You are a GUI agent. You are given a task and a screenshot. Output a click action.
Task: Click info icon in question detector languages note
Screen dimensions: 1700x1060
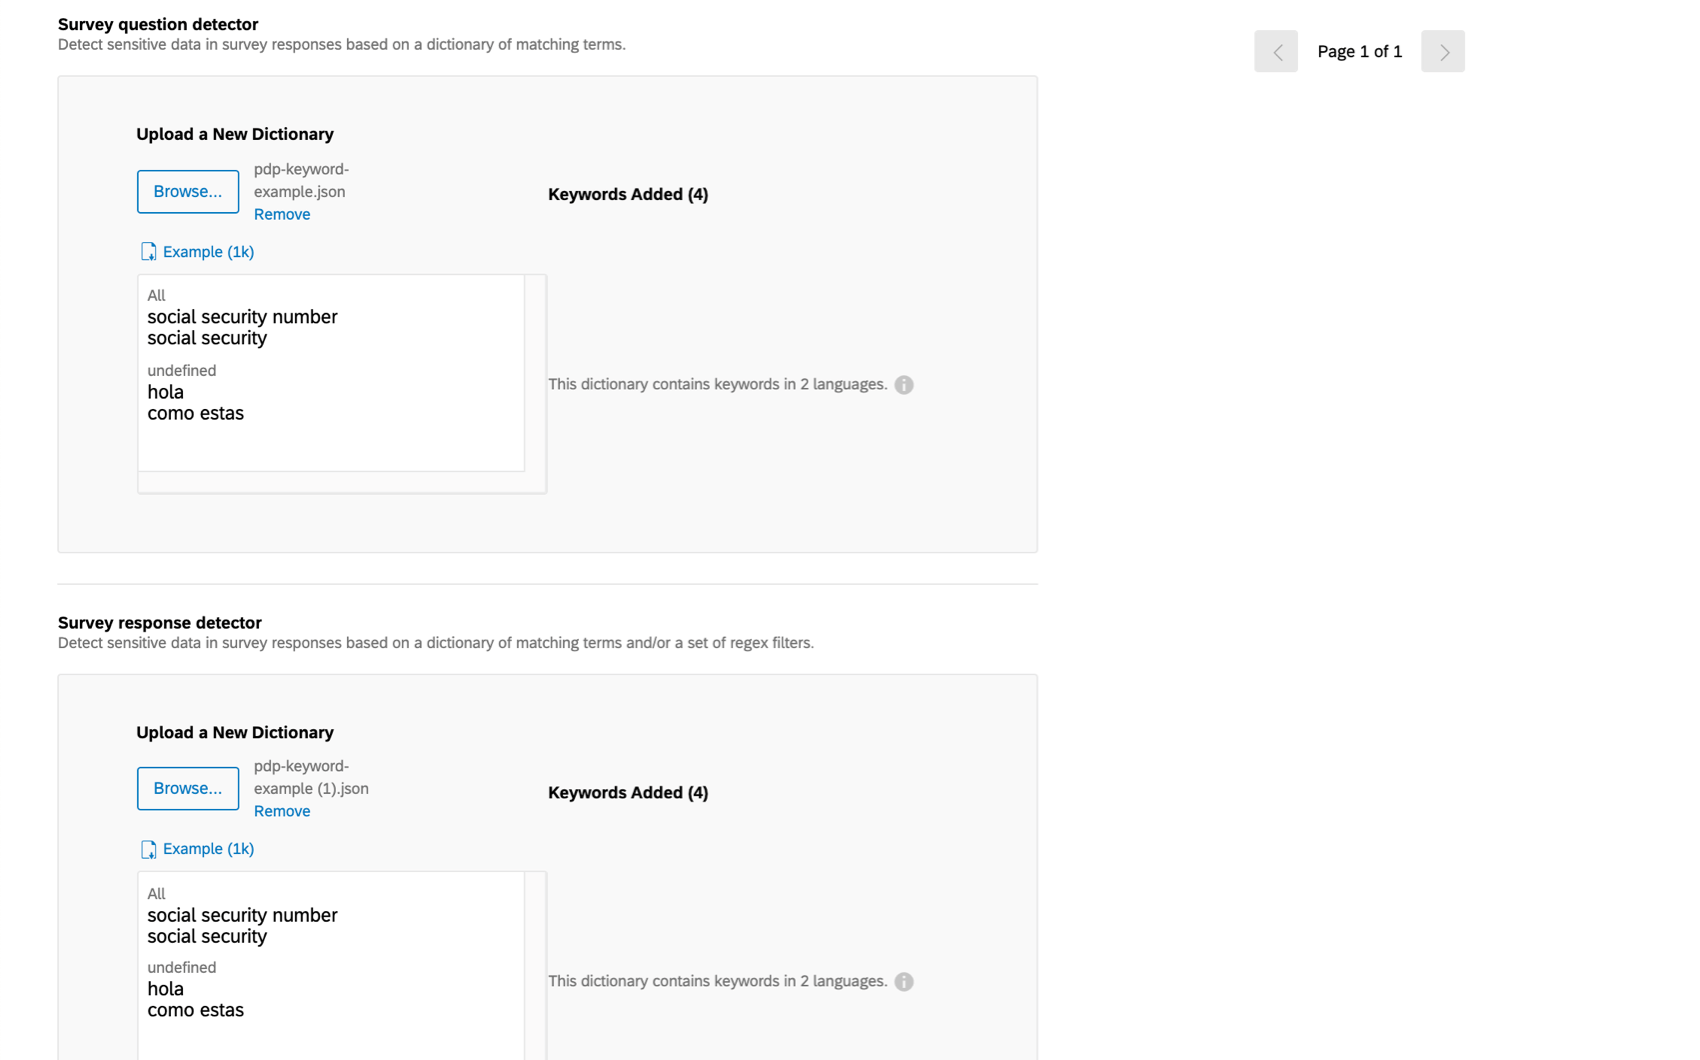click(x=904, y=385)
